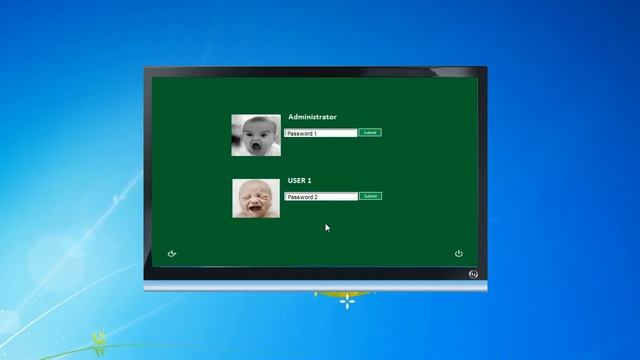Select the USER 1 account name
640x360 pixels.
point(299,180)
